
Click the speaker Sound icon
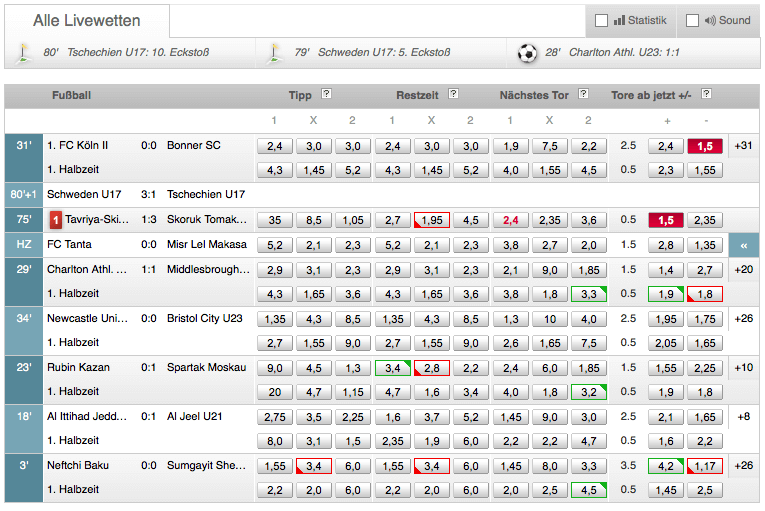(710, 20)
